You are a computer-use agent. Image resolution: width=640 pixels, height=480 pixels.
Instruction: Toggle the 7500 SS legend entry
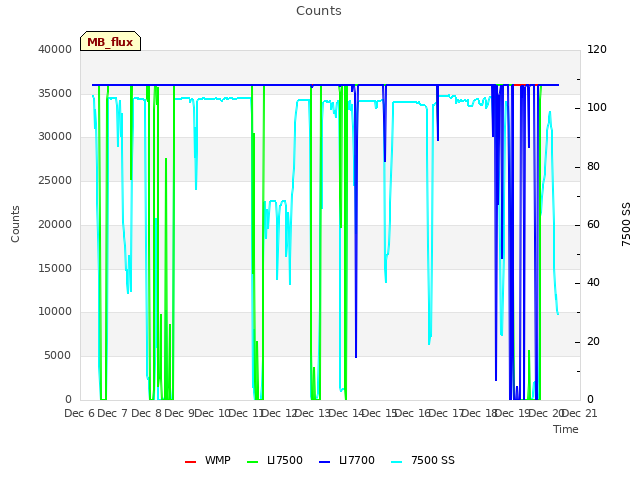[x=423, y=460]
